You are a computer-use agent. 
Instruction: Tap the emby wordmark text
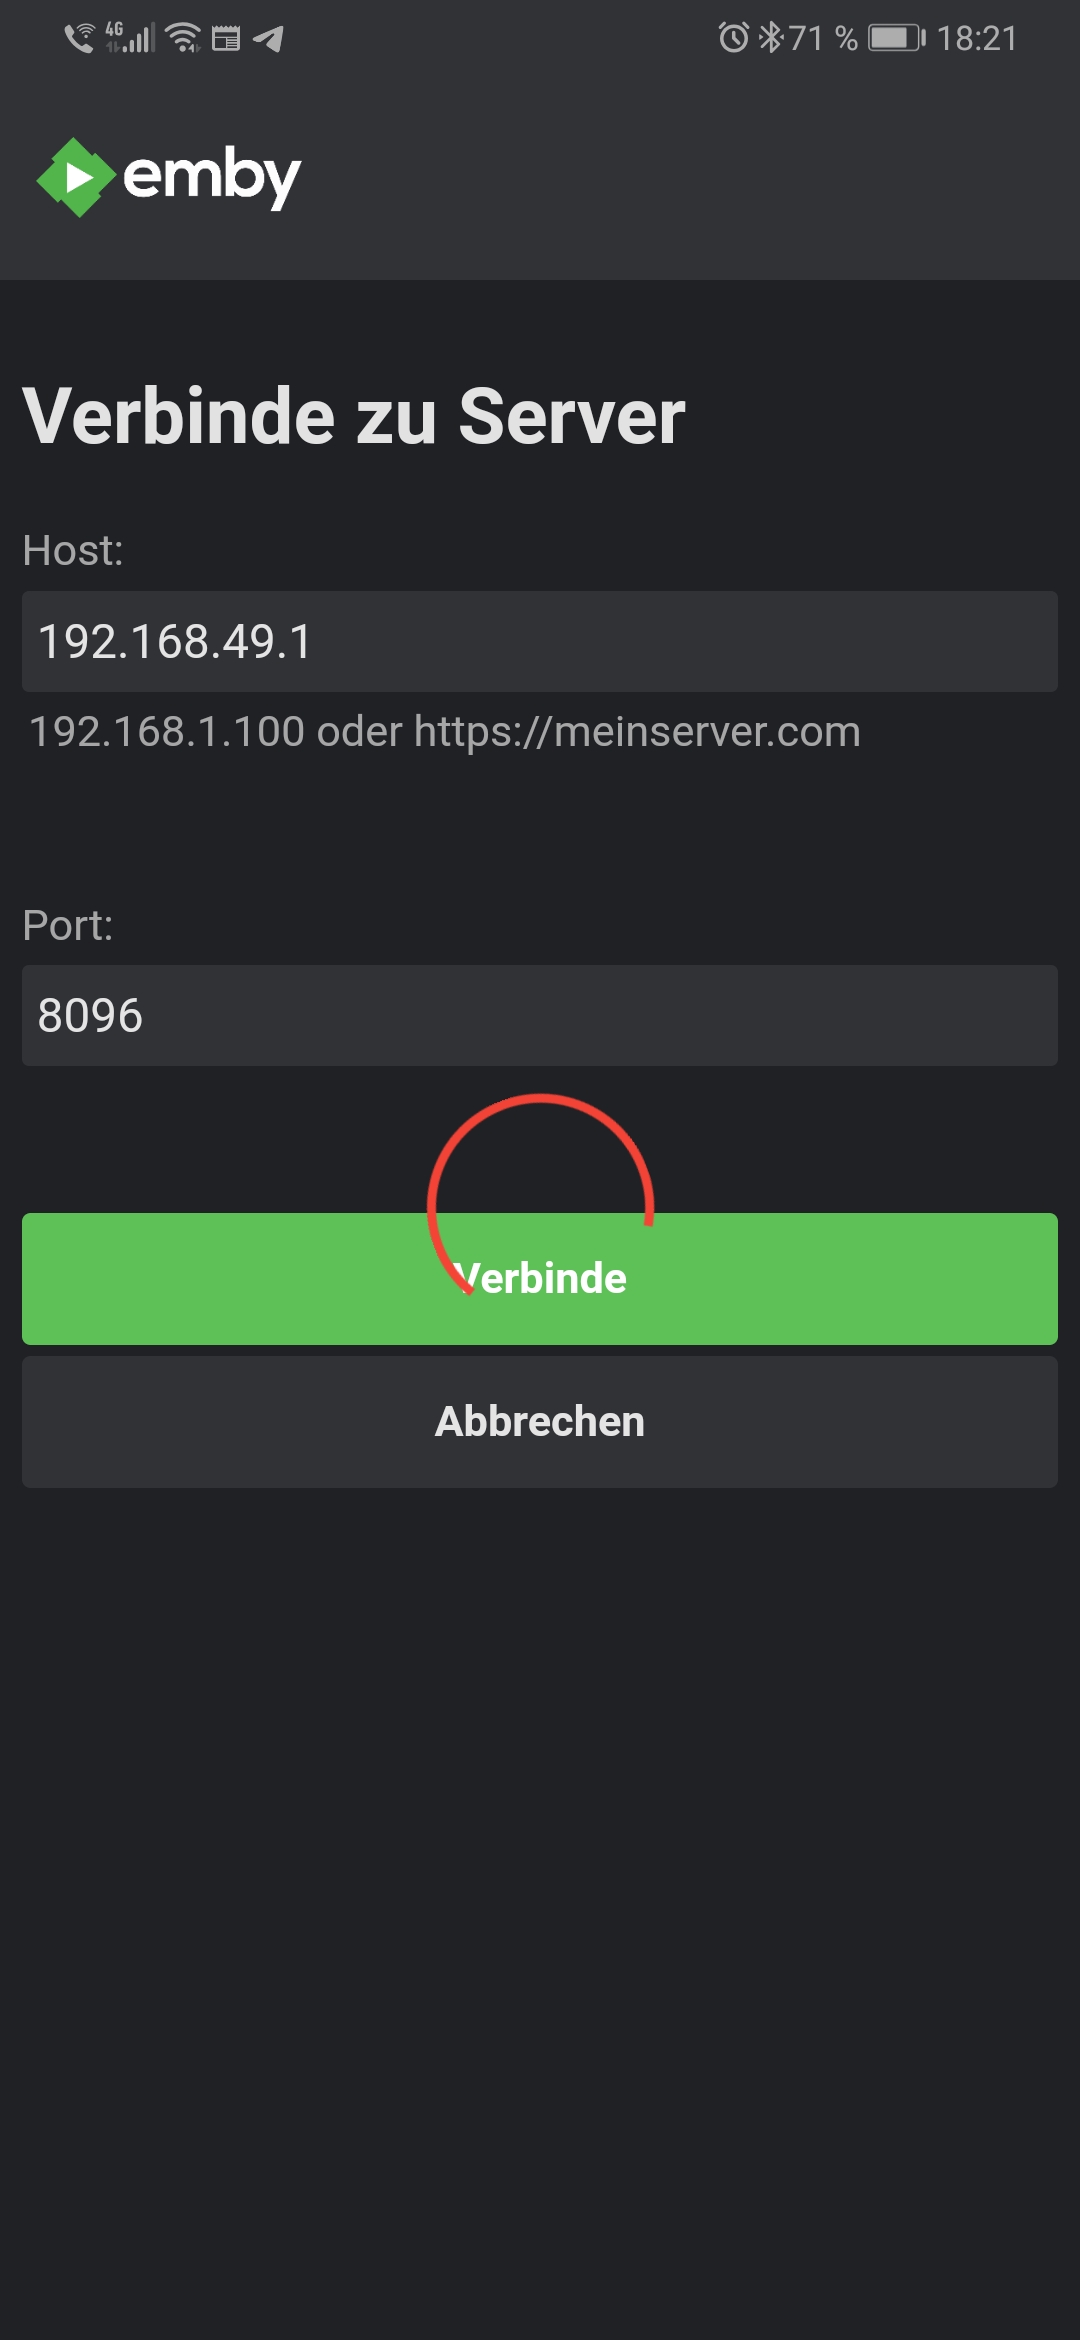[x=211, y=178]
